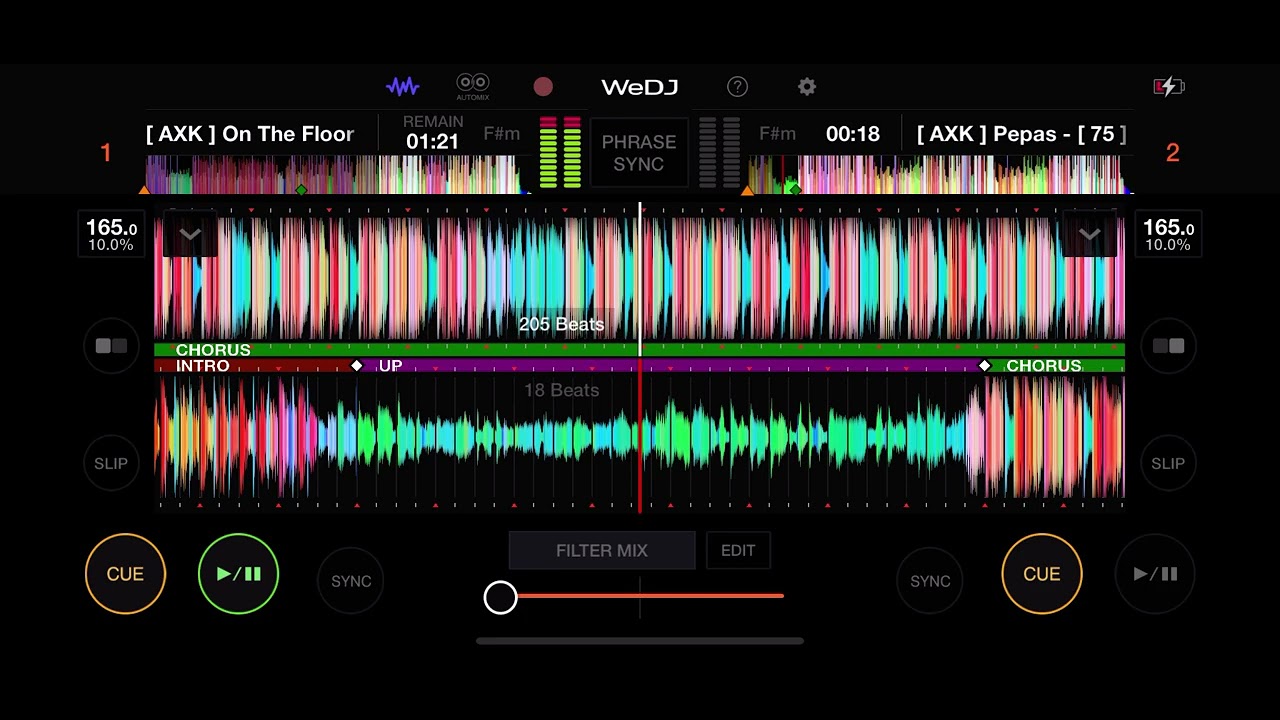Select the UP phrase on deck 2

670,366
